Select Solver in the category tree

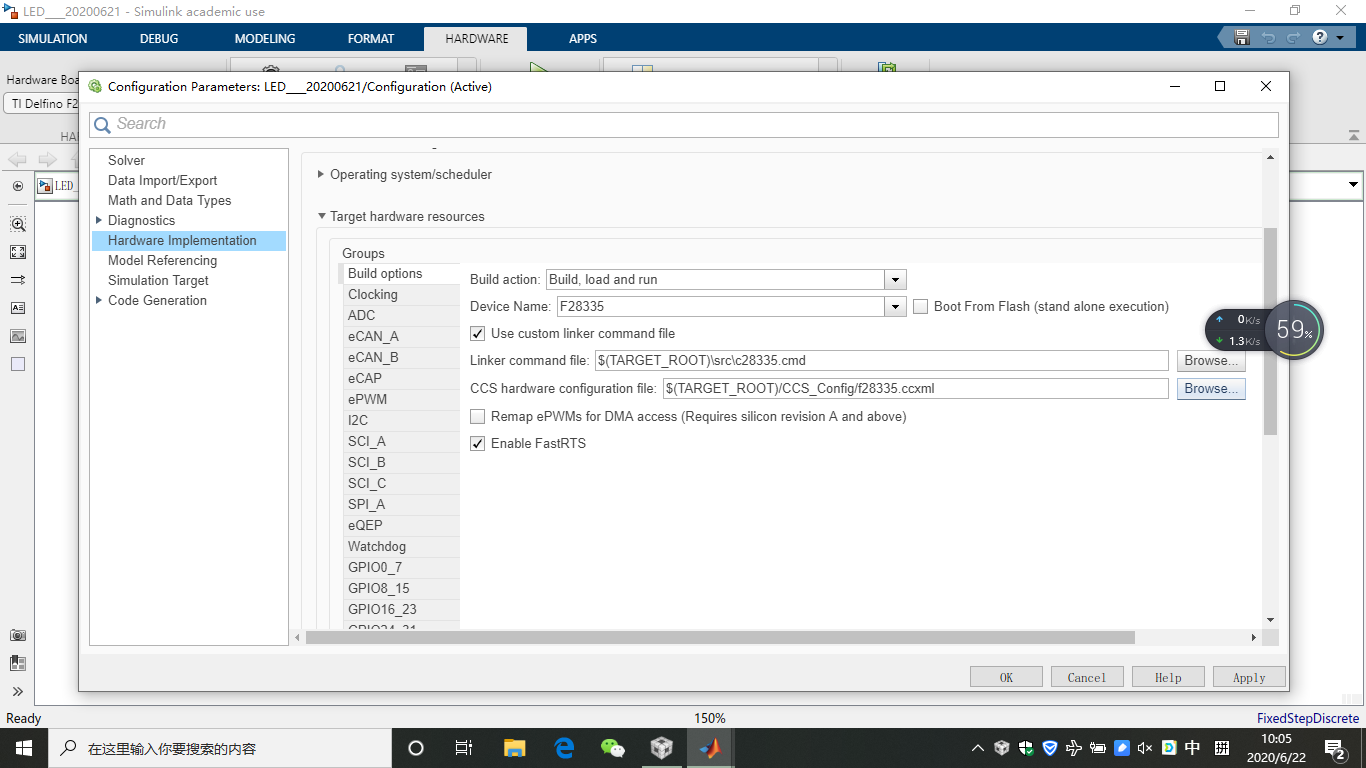126,160
